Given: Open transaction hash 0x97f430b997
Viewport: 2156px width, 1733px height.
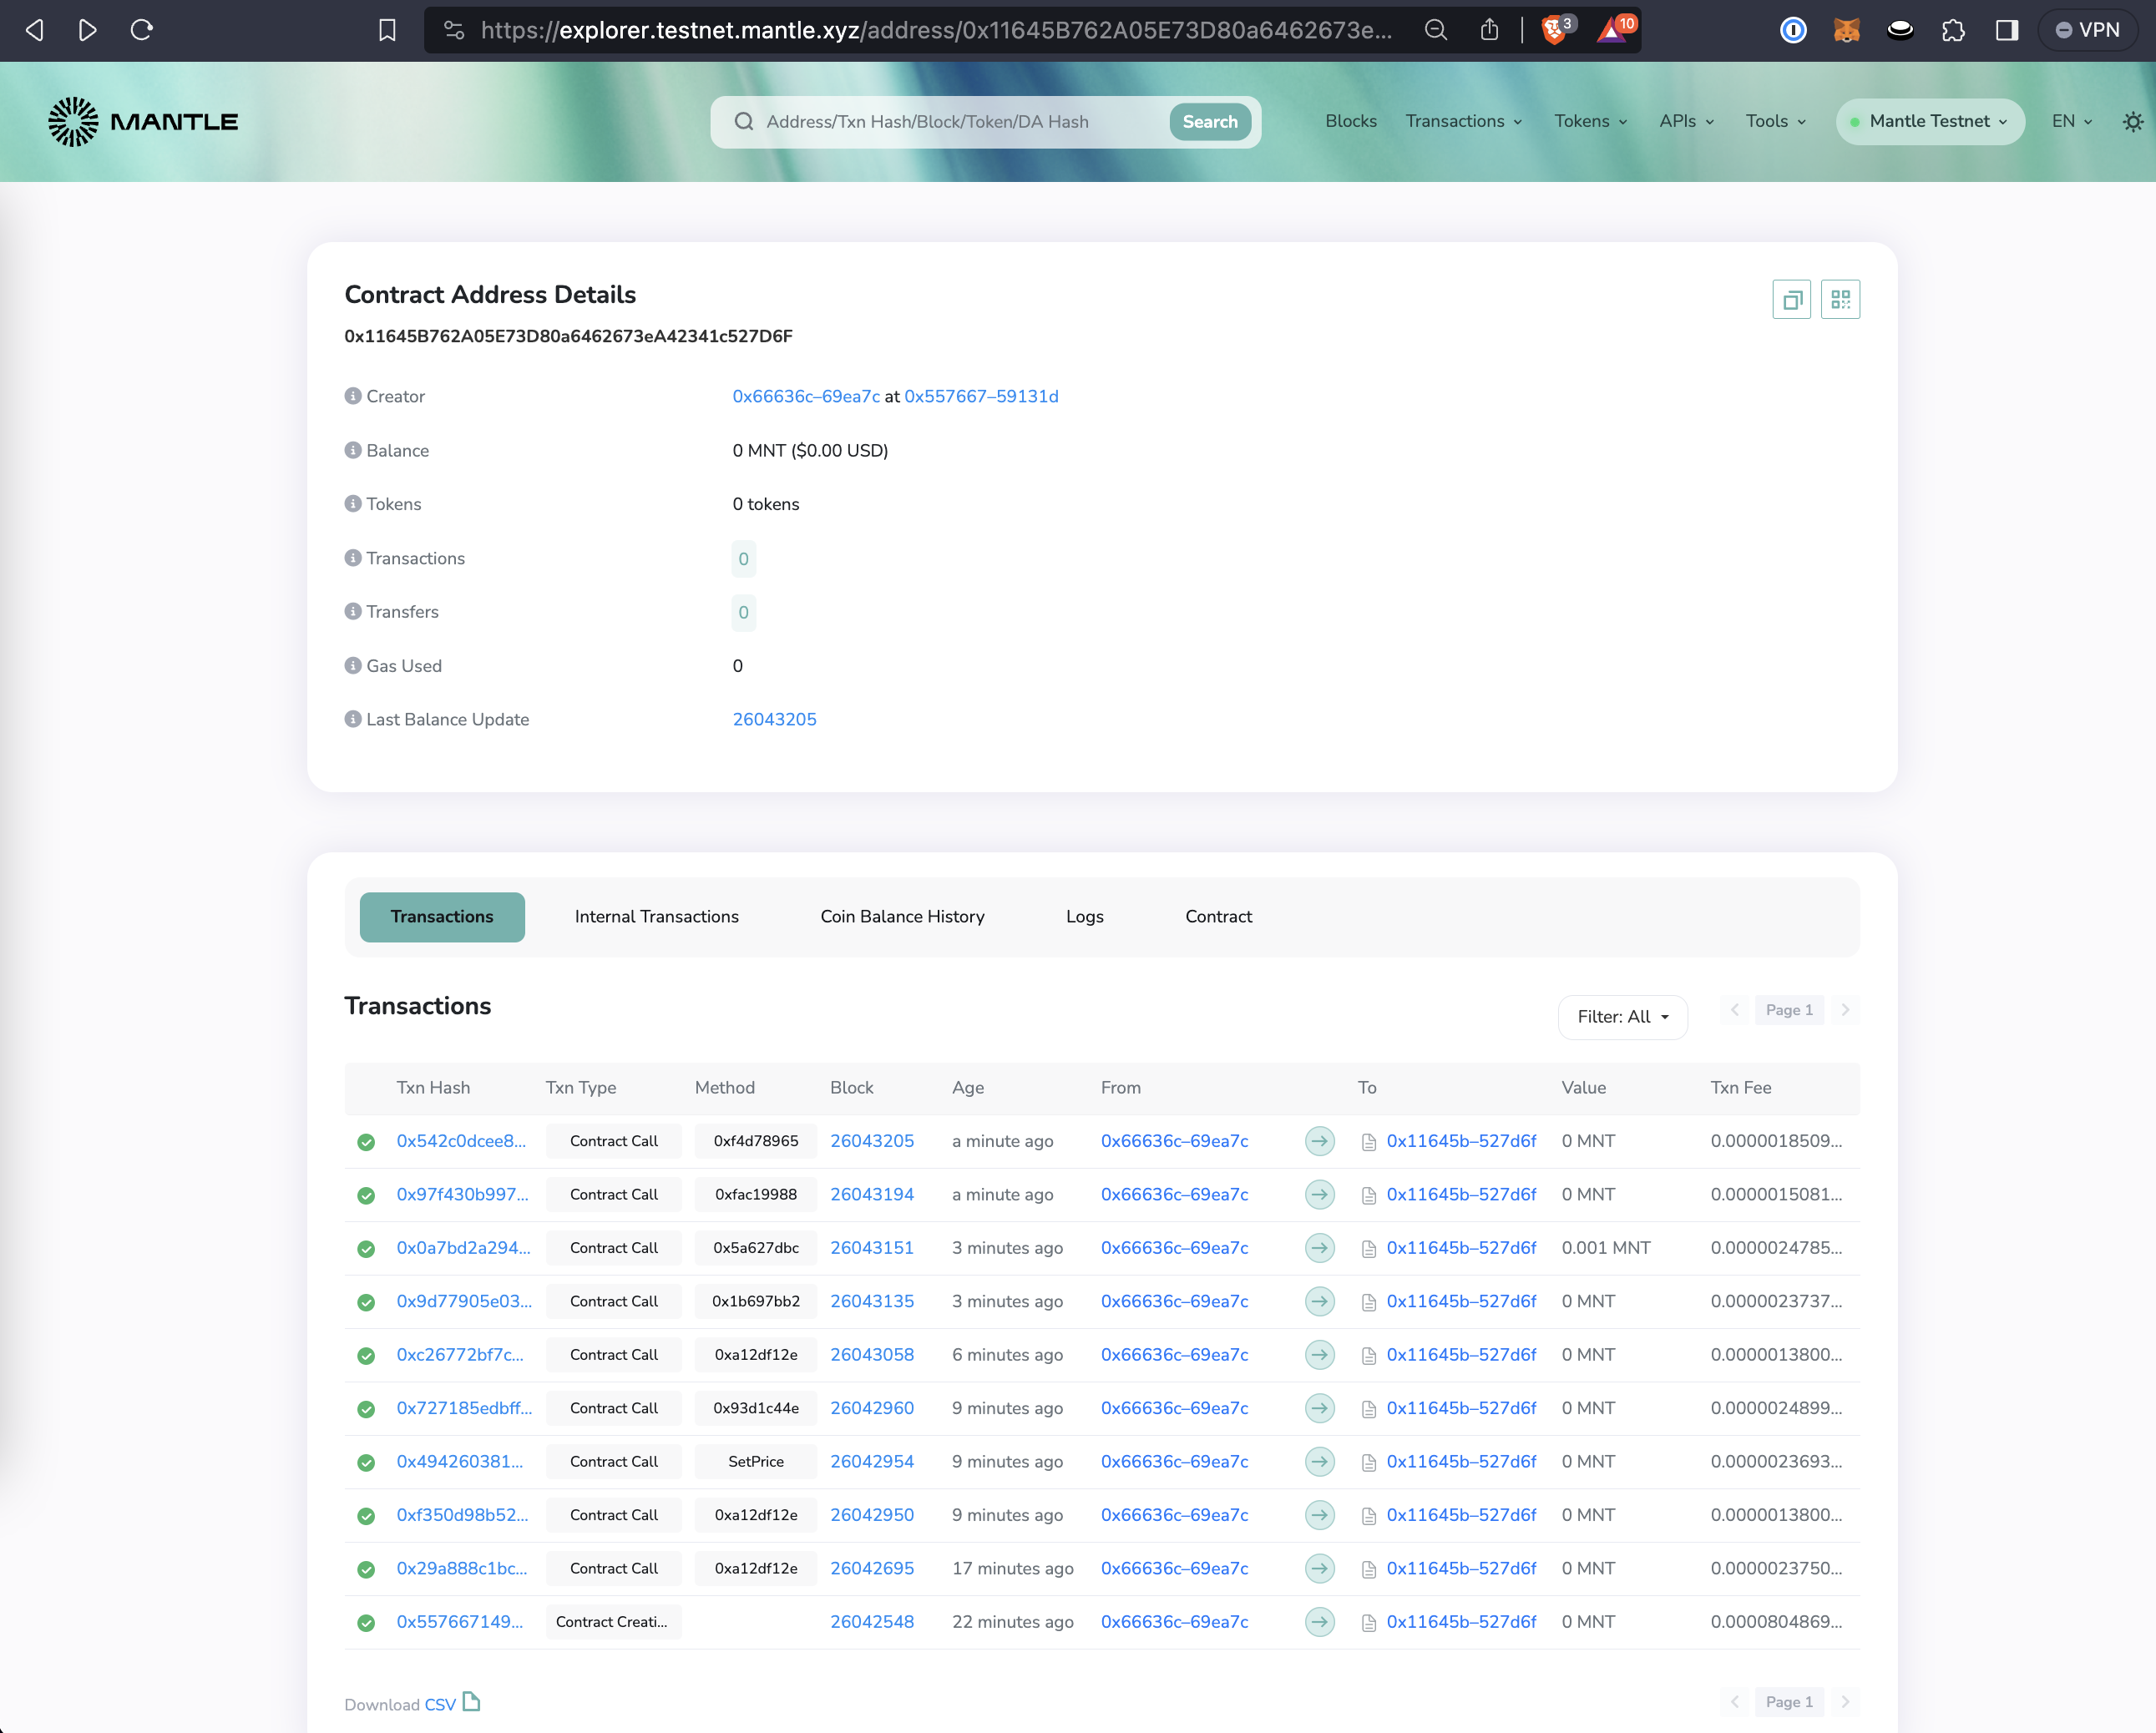Looking at the screenshot, I should tap(463, 1194).
